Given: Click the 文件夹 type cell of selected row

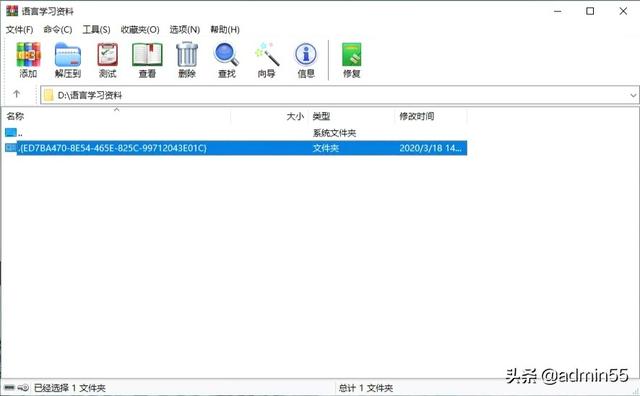Looking at the screenshot, I should [326, 148].
